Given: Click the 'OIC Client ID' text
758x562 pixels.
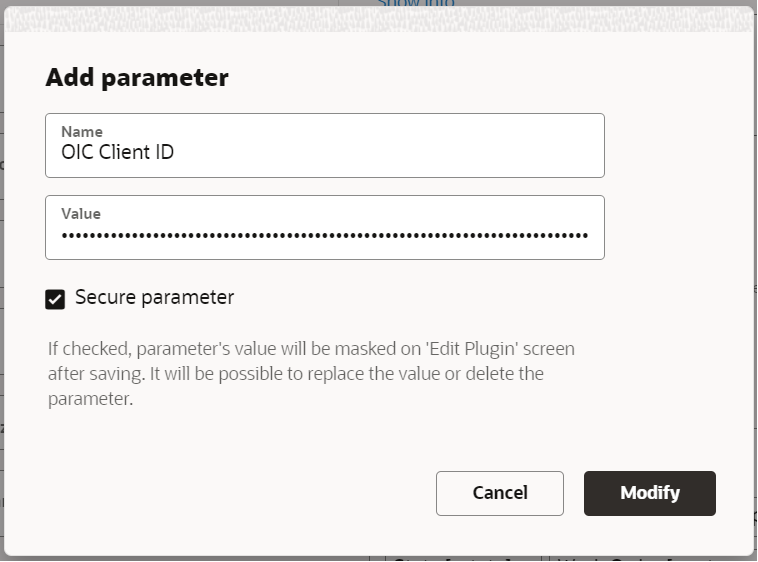Looking at the screenshot, I should 118,153.
